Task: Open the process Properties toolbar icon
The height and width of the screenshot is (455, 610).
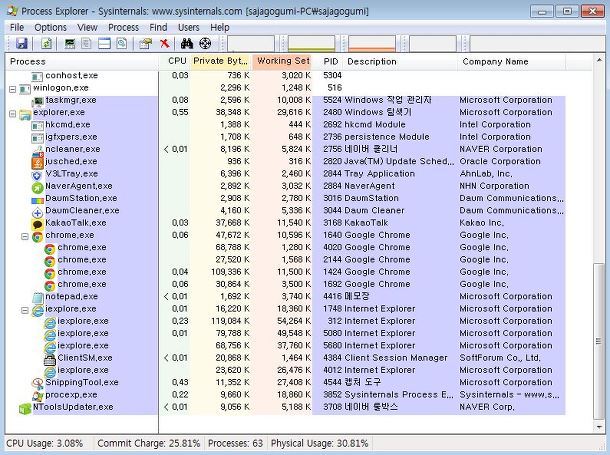Action: tap(145, 43)
